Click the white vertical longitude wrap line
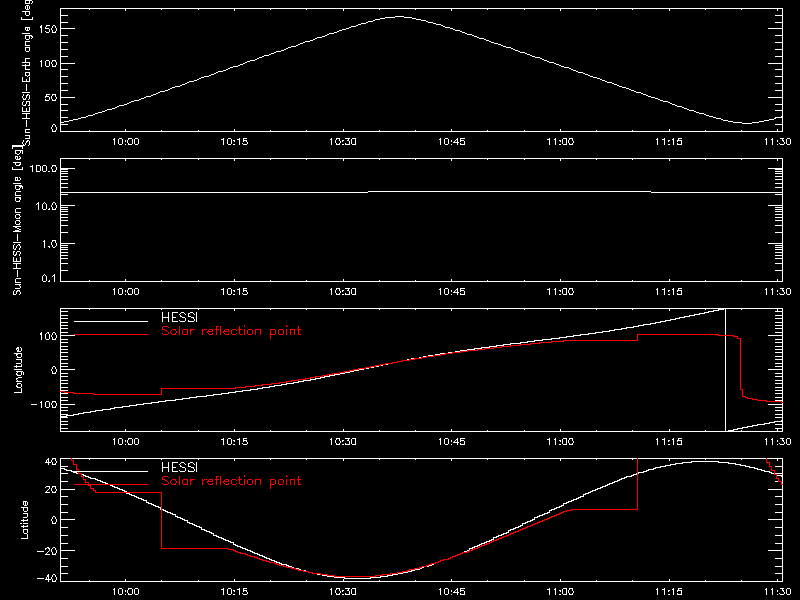Viewport: 800px width, 600px height. (726, 370)
